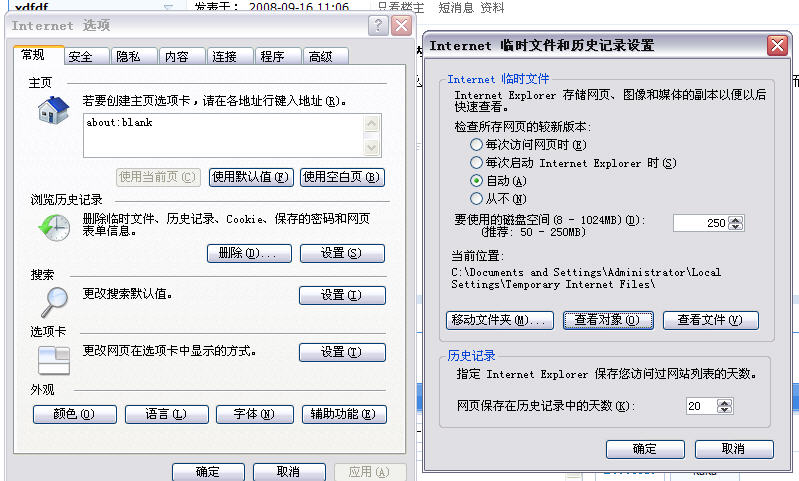Select the 从不 radio option

(476, 198)
